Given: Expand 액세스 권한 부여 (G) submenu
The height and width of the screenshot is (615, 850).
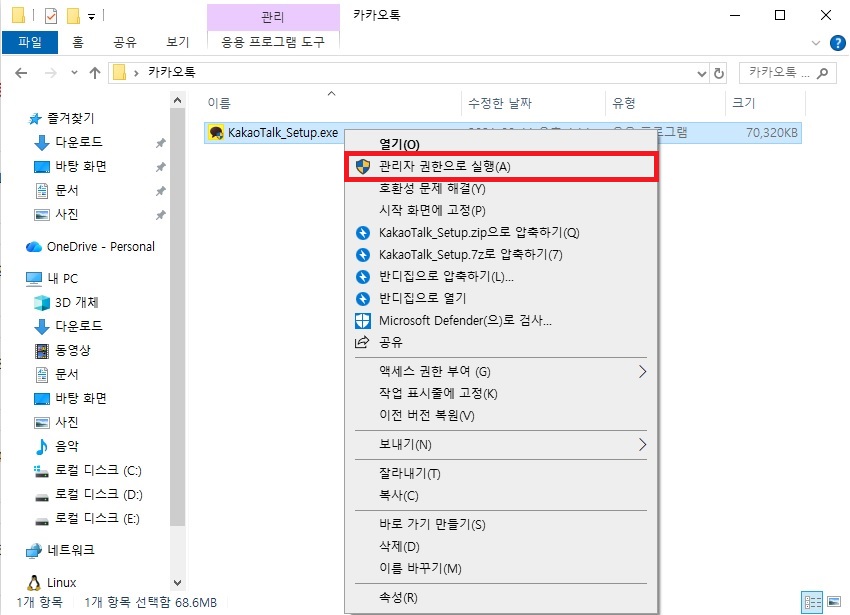Looking at the screenshot, I should (x=642, y=371).
